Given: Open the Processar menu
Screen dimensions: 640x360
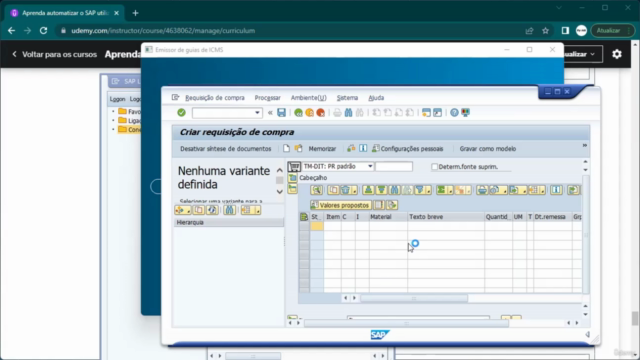Looking at the screenshot, I should pos(267,98).
